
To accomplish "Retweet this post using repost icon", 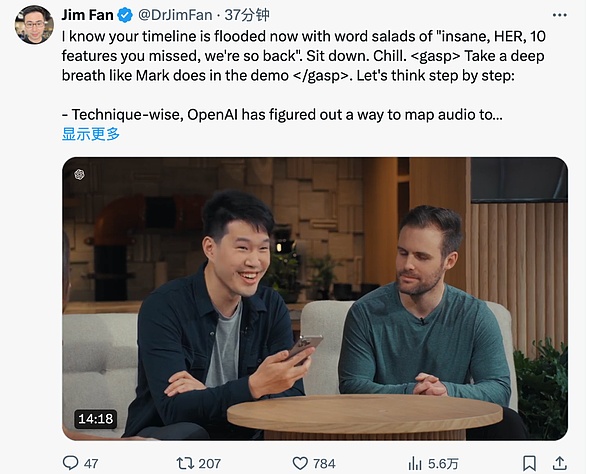I will 184,463.
